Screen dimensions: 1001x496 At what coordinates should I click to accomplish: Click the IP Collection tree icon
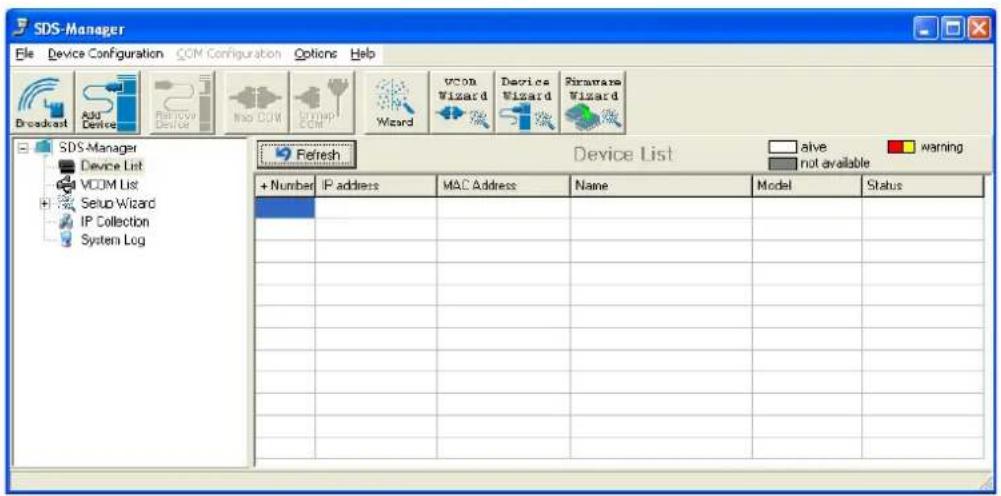point(67,222)
